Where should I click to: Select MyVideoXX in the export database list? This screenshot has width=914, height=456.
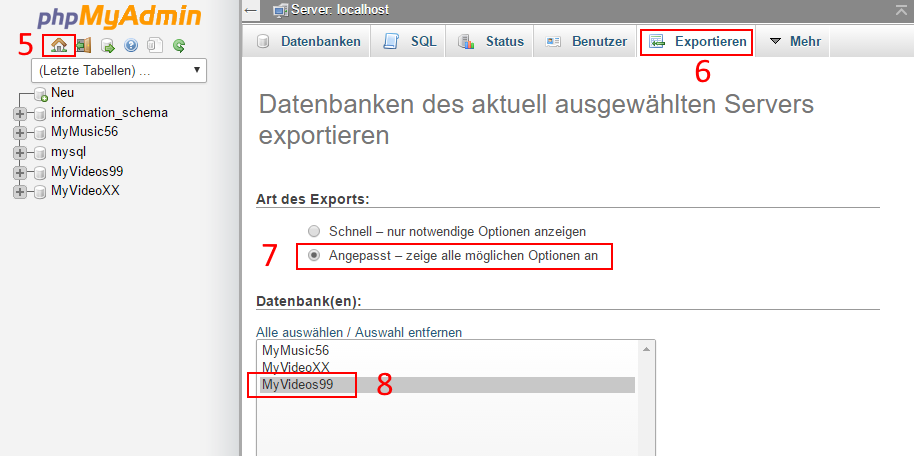pyautogui.click(x=448, y=368)
